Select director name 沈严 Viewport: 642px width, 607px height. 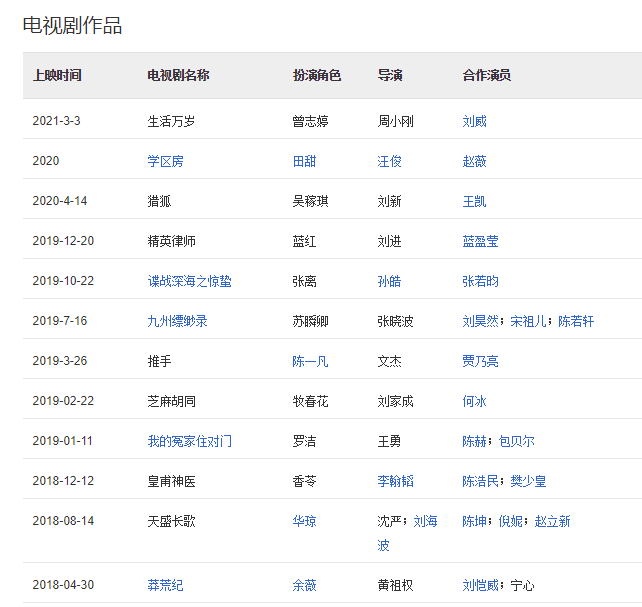(389, 521)
